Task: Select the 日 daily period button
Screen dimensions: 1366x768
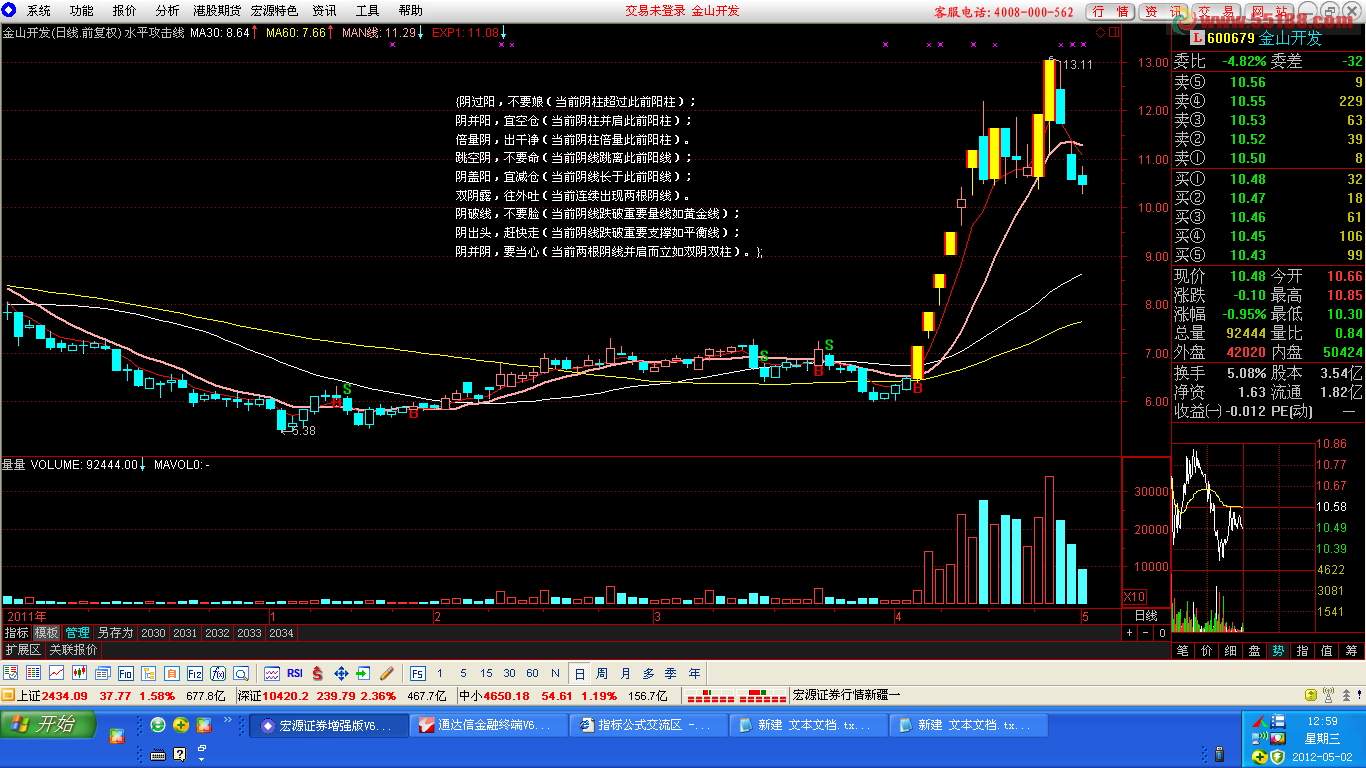Action: coord(579,673)
